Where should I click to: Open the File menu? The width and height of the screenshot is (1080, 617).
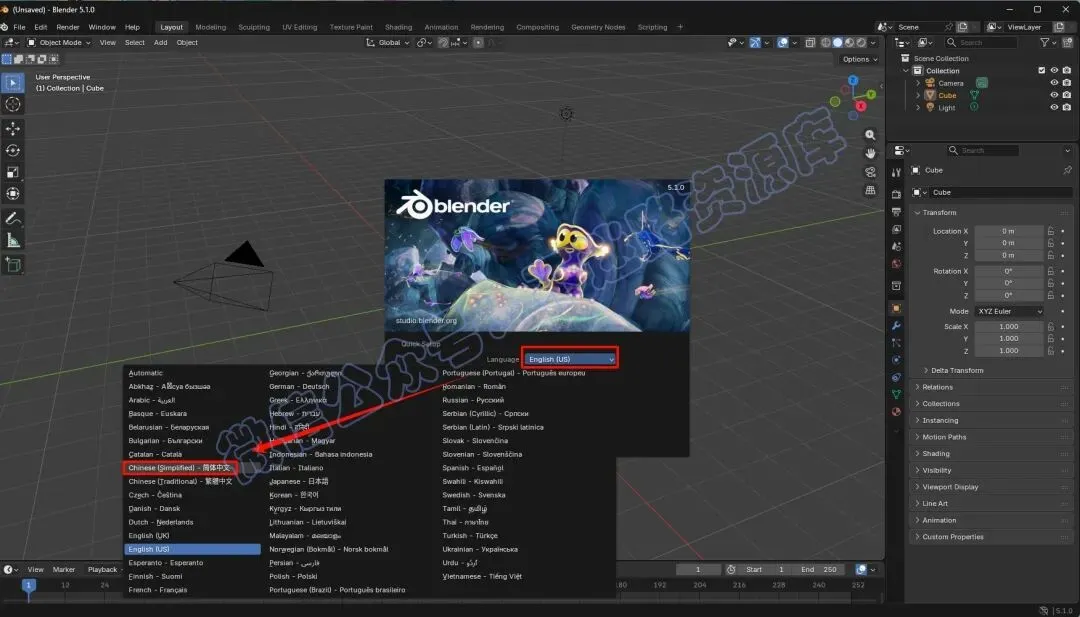pos(19,27)
